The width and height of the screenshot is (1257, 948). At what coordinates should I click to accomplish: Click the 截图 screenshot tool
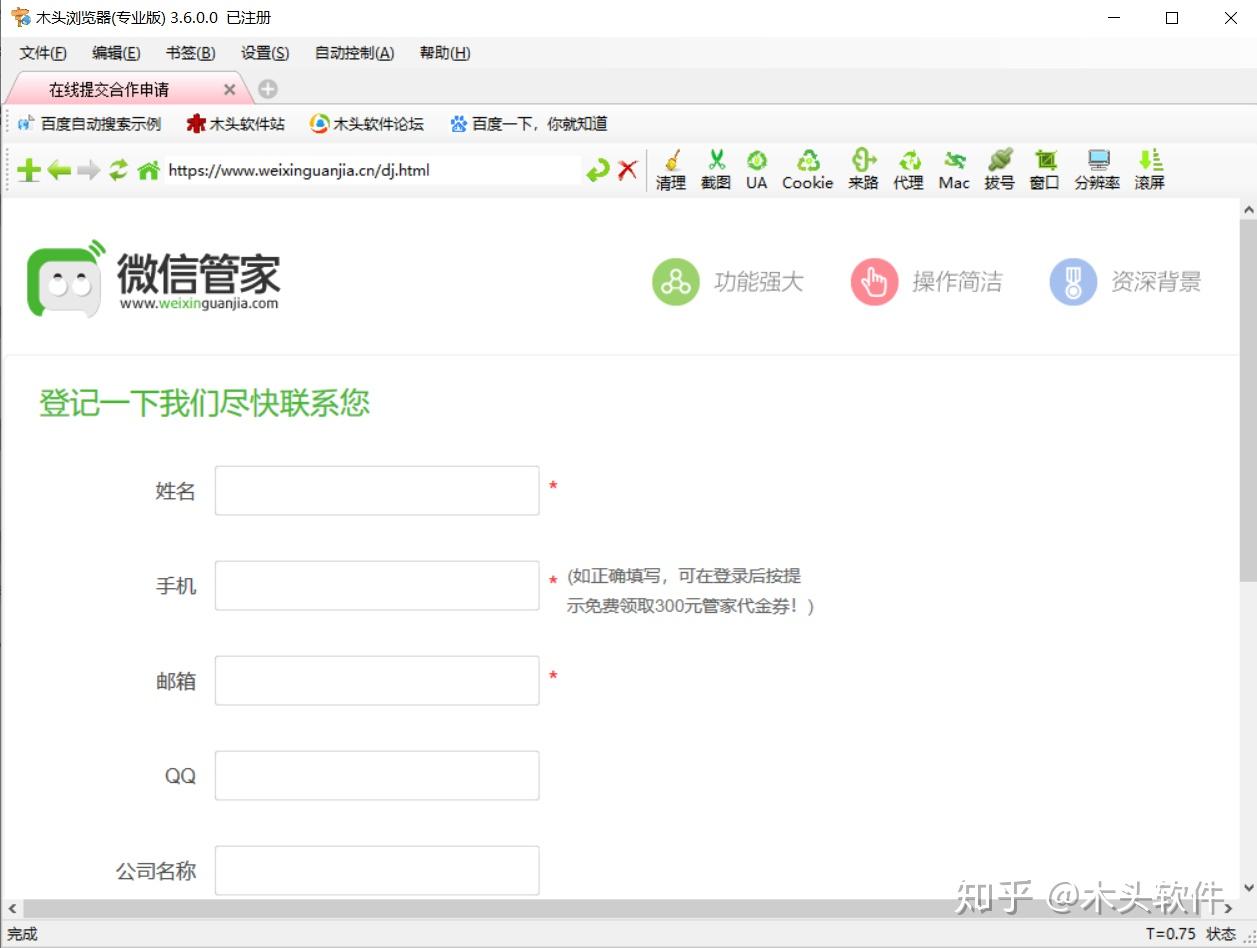(716, 170)
